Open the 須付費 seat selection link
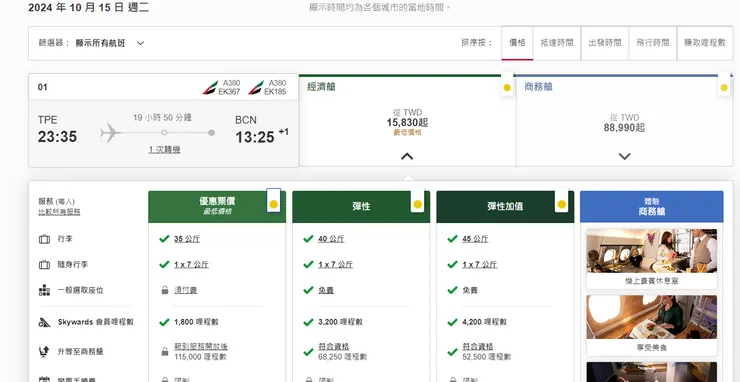The image size is (740, 382). coord(185,290)
